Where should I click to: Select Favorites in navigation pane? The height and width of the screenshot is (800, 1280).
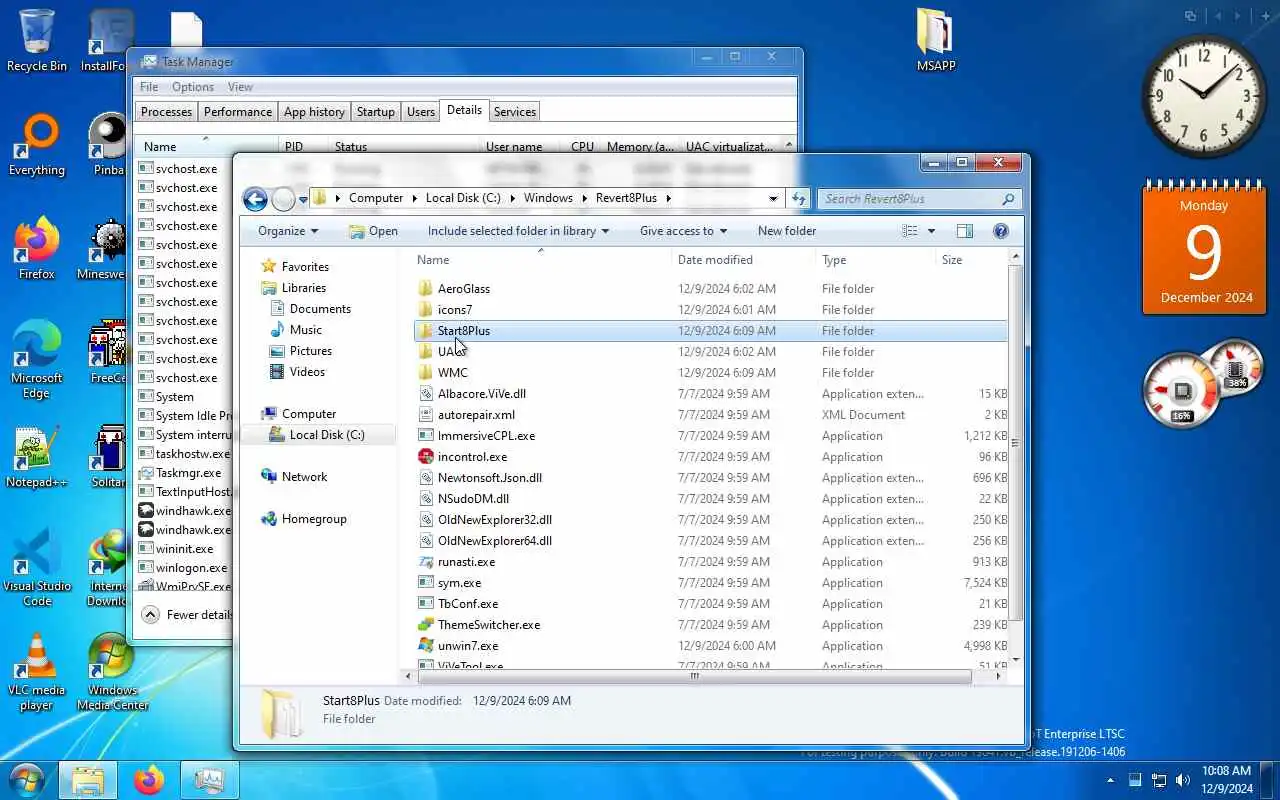click(x=305, y=267)
